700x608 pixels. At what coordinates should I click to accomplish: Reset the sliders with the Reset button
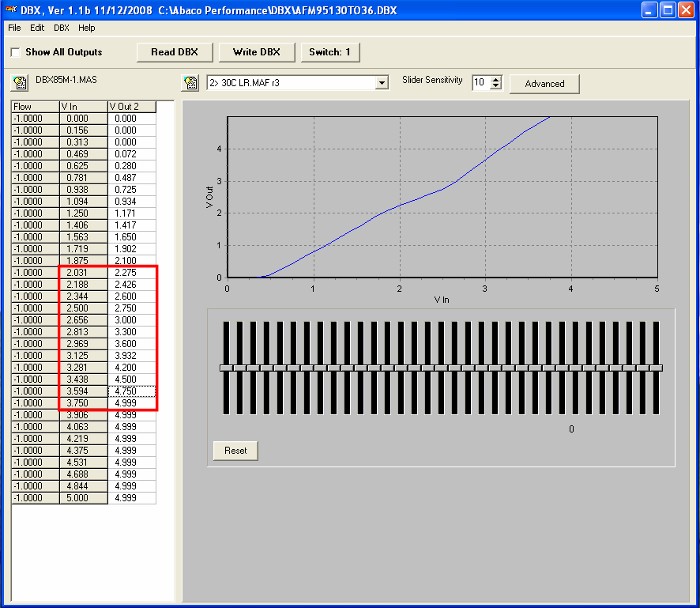pos(235,451)
